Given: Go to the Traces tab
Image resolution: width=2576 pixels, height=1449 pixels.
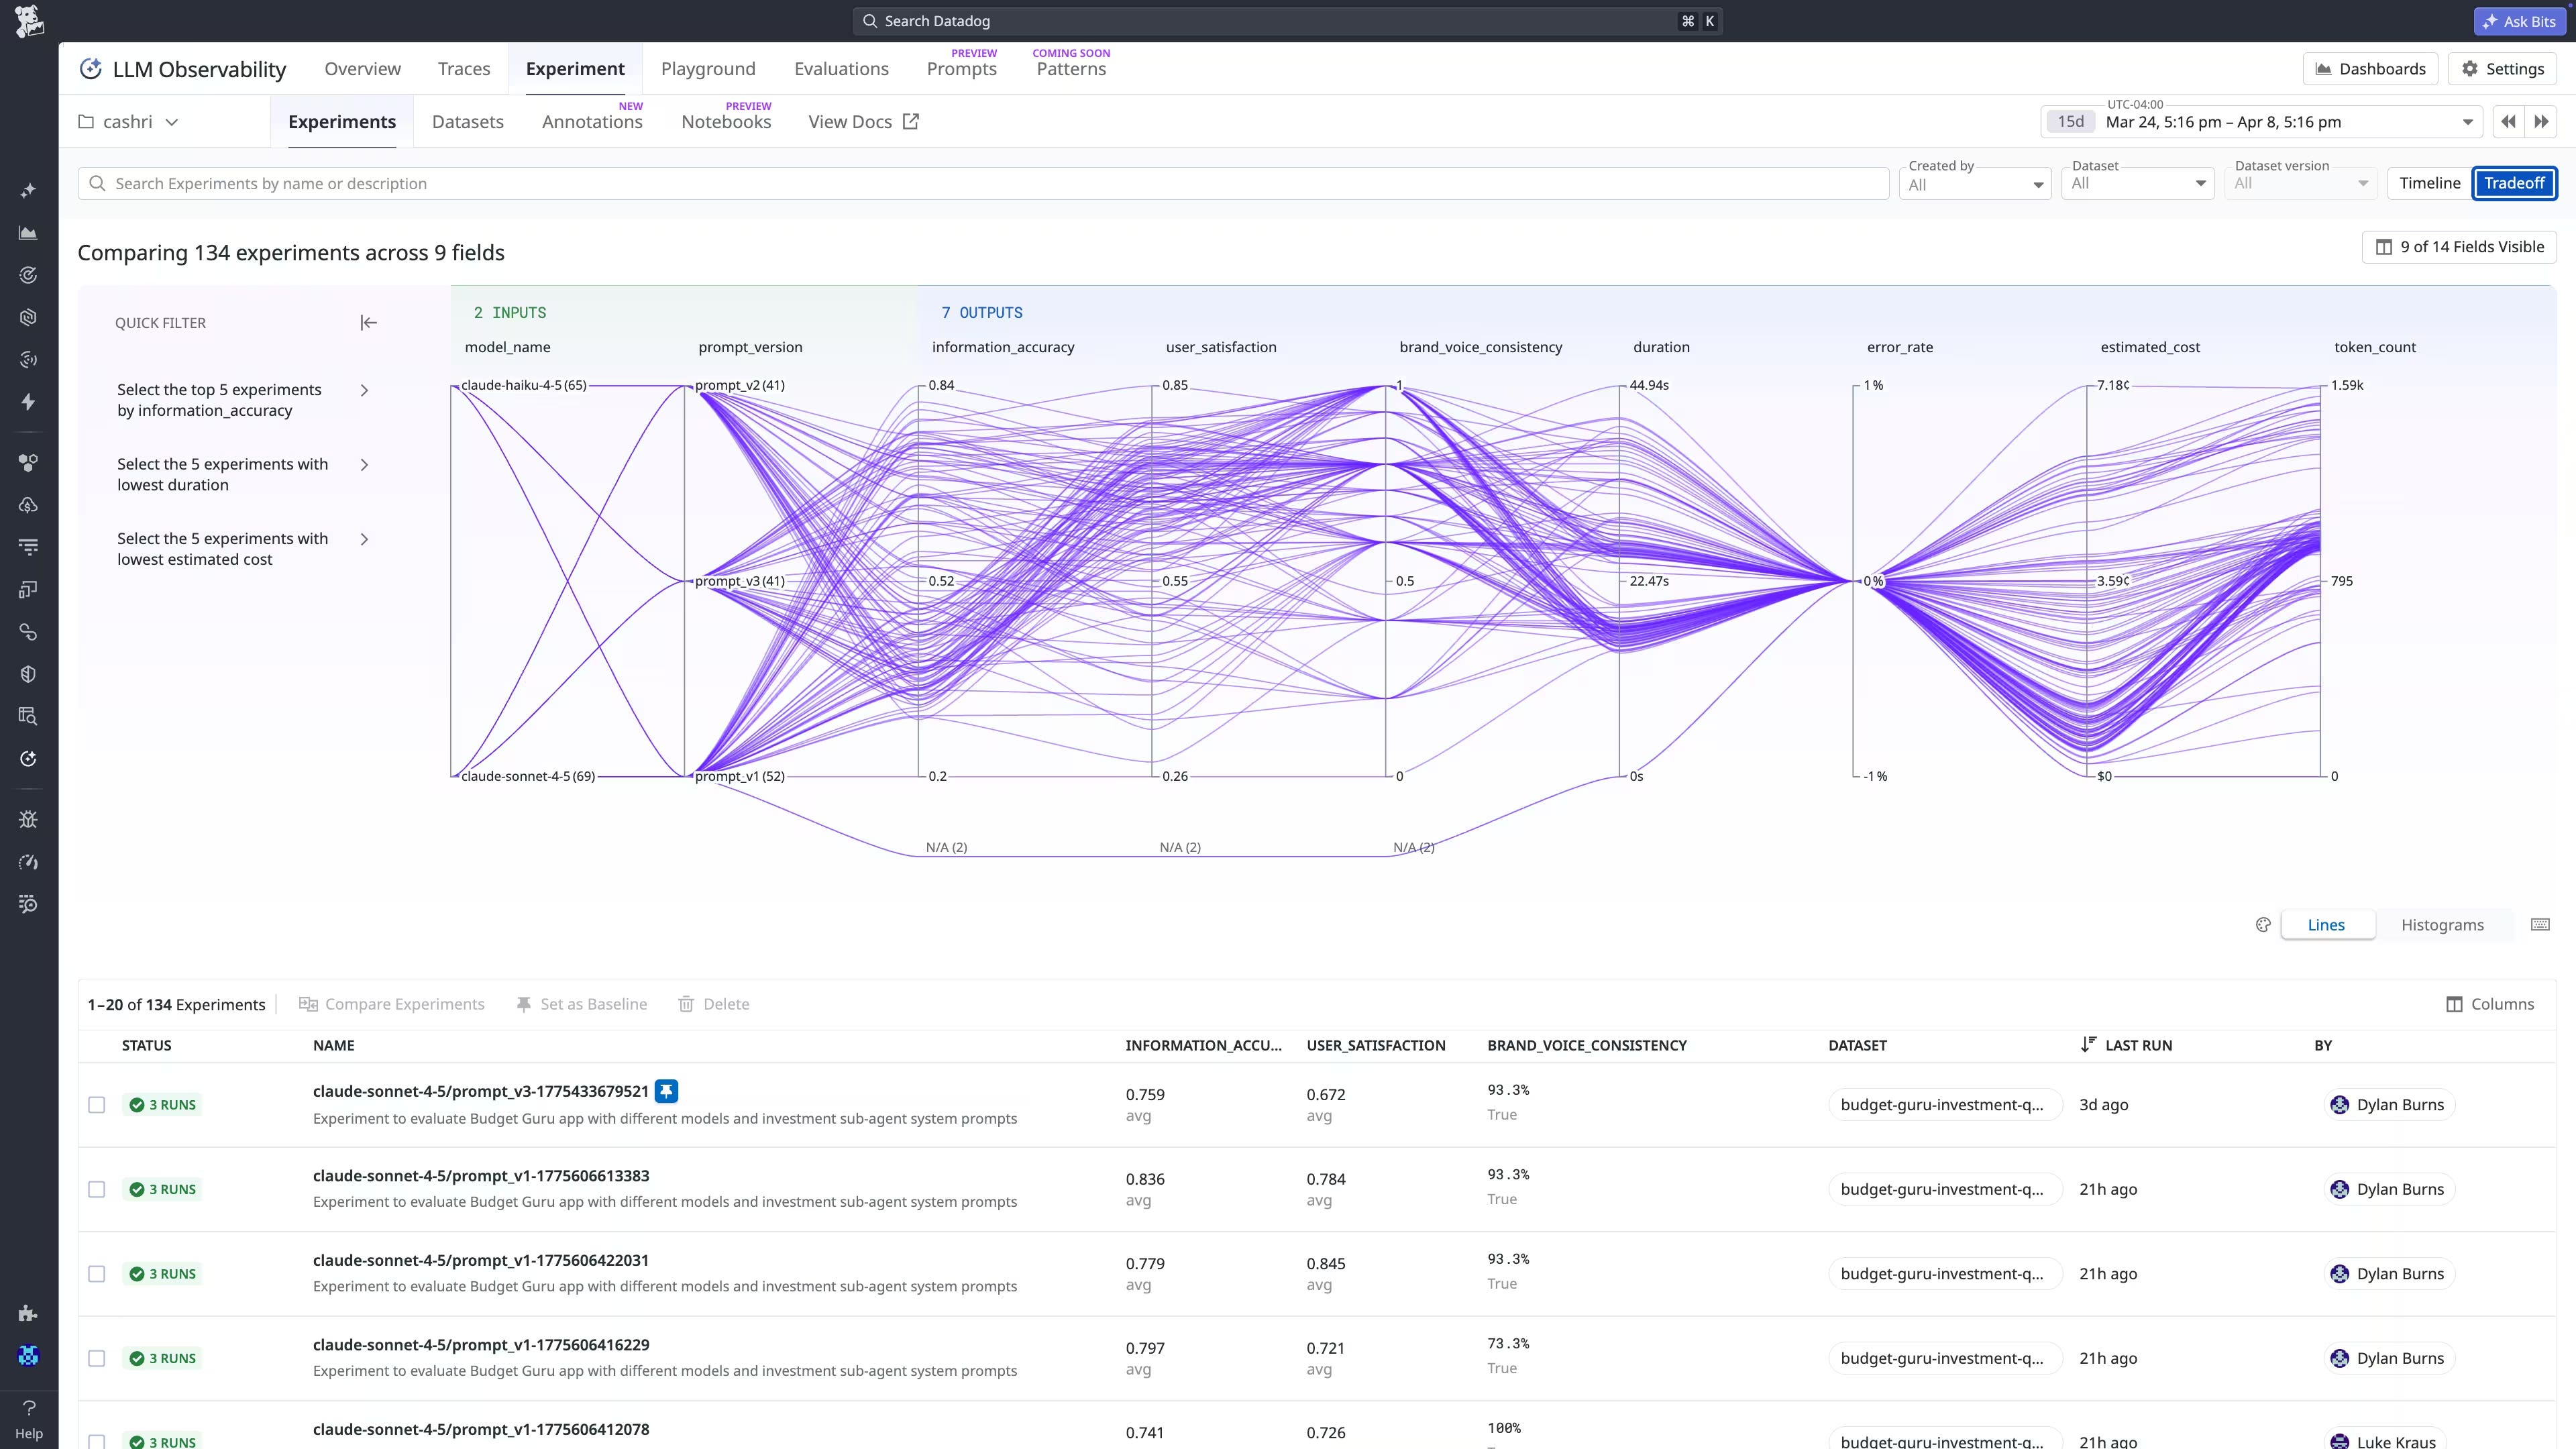Looking at the screenshot, I should click(x=463, y=69).
